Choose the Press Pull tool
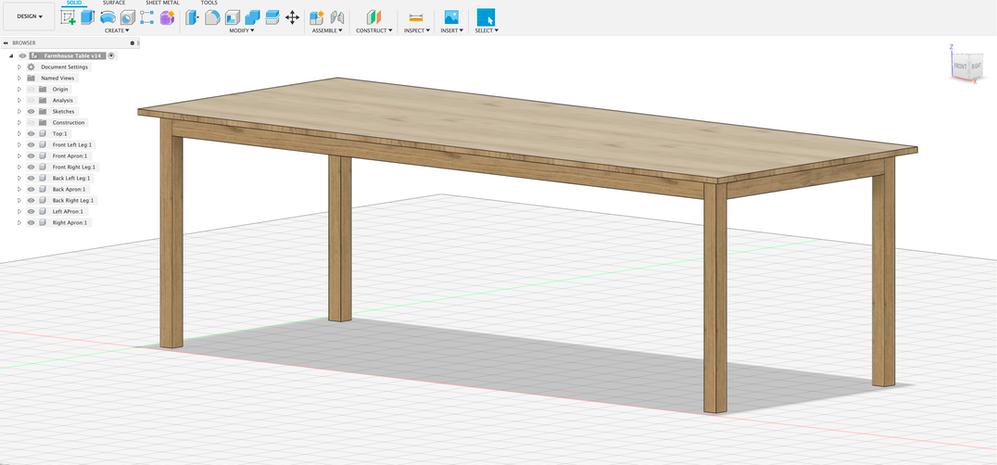 click(x=193, y=17)
